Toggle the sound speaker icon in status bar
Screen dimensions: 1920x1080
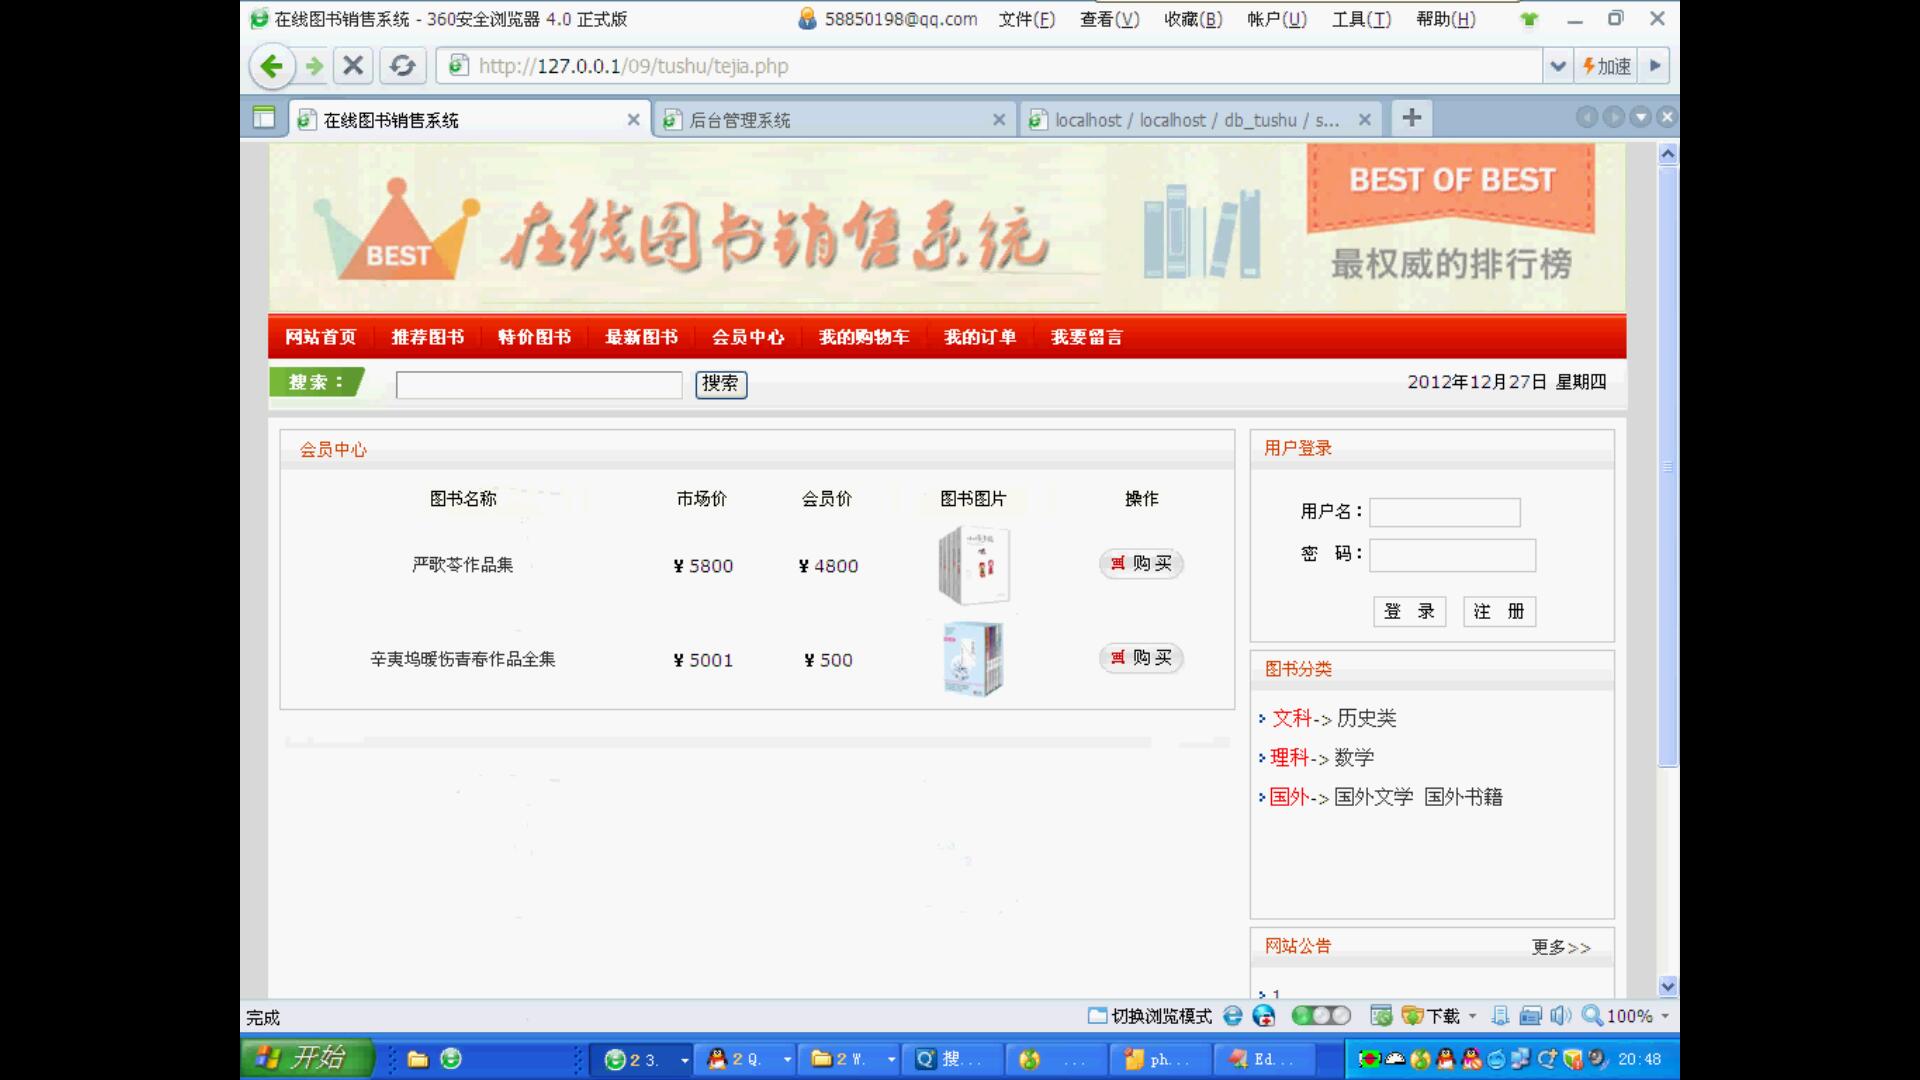1561,1016
